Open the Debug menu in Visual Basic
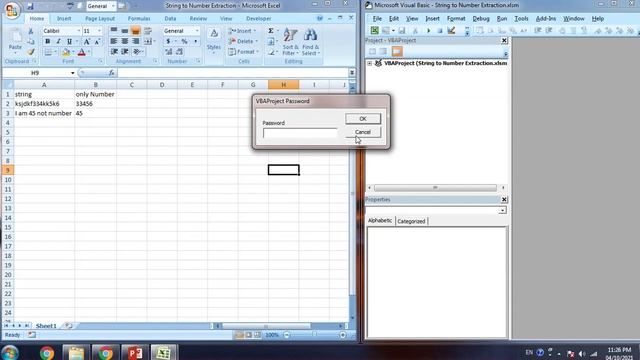This screenshot has width=640, height=360. (x=481, y=19)
